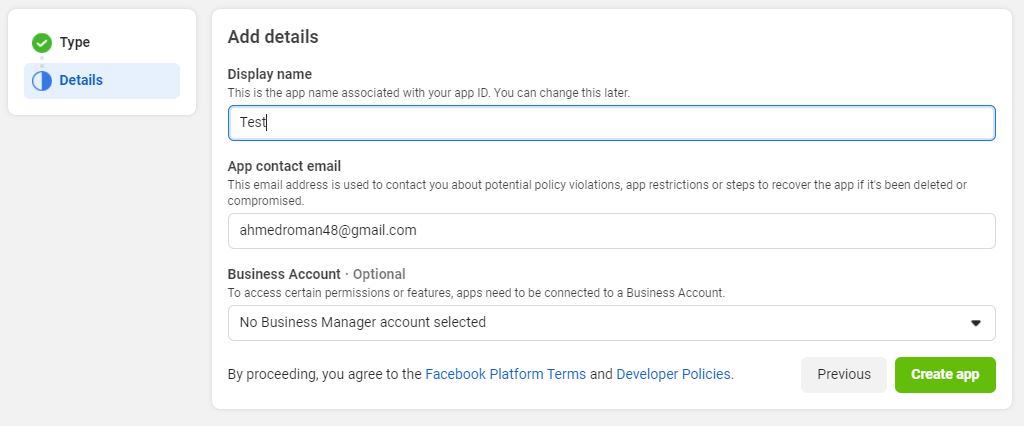Open the Facebook Platform Terms link

[x=505, y=375]
